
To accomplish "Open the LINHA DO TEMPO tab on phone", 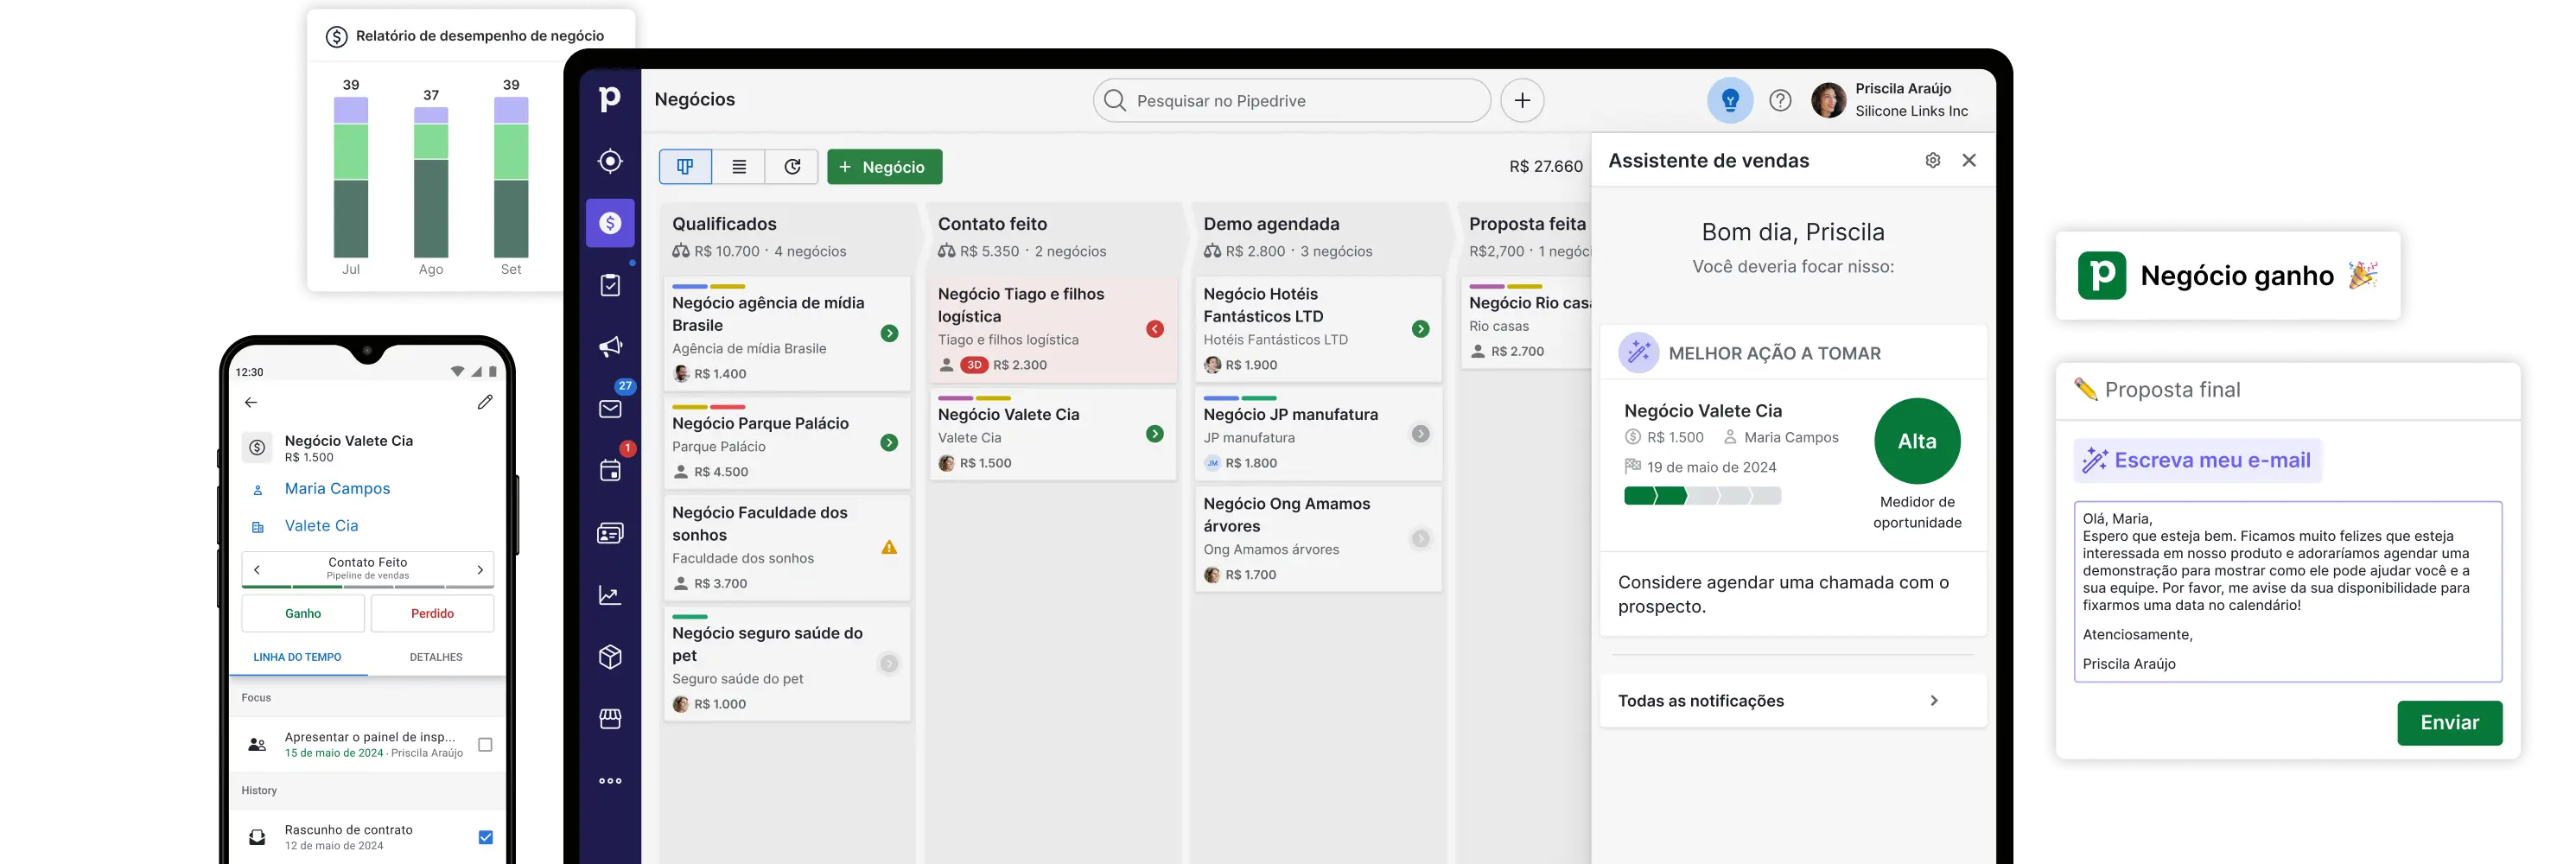I will pyautogui.click(x=297, y=657).
